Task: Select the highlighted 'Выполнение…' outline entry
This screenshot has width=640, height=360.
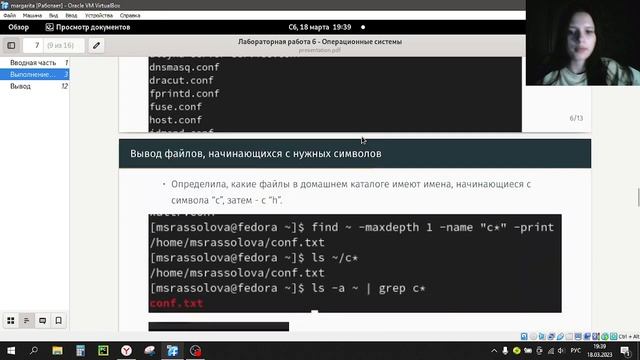Action: tap(35, 74)
